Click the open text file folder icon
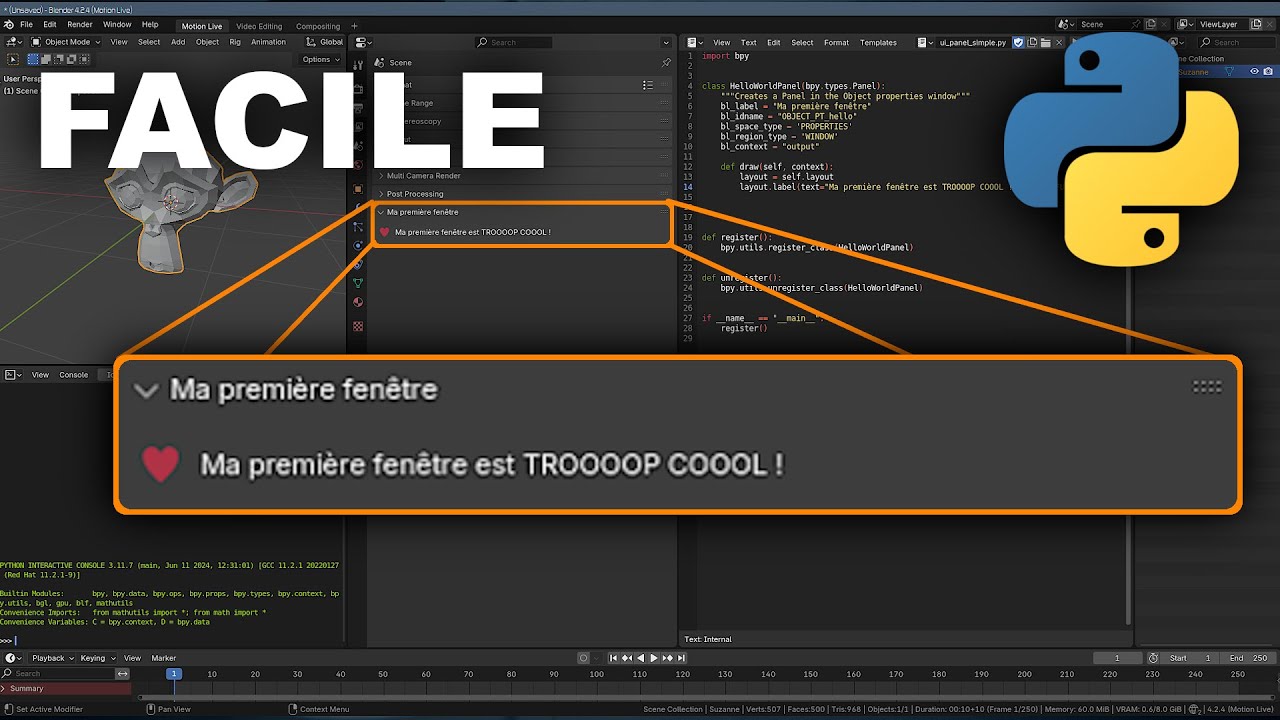The height and width of the screenshot is (720, 1280). point(1045,42)
